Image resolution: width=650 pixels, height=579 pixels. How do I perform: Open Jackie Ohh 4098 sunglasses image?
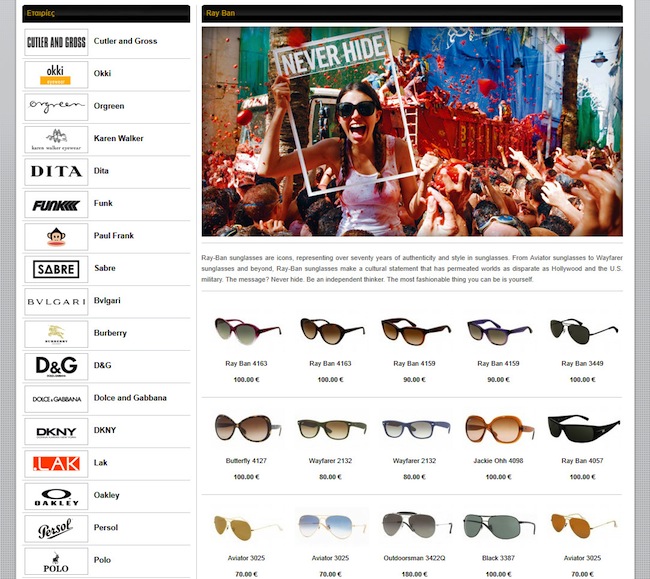pyautogui.click(x=499, y=428)
